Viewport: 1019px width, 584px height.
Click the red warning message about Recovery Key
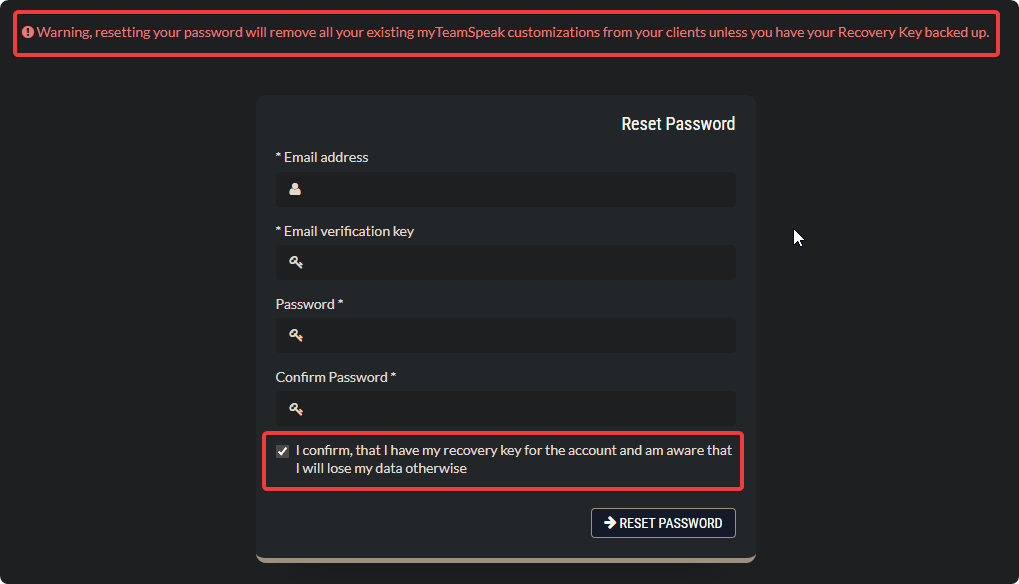tap(512, 32)
